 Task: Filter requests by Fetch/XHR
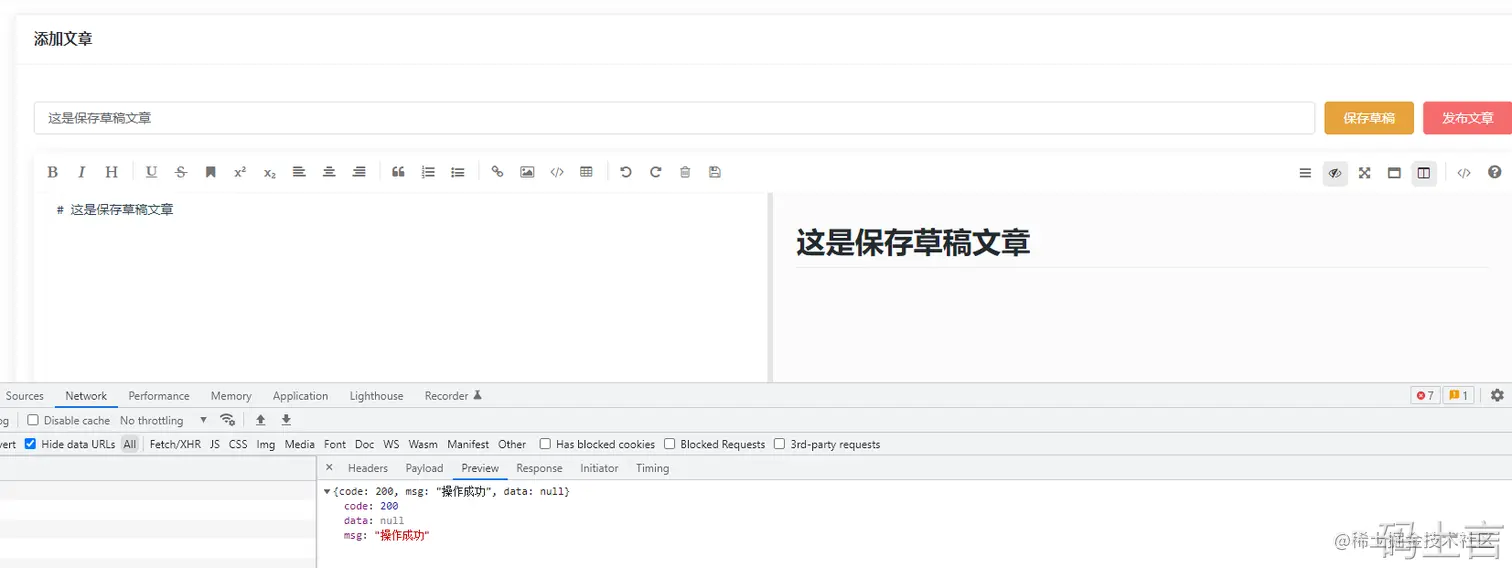pyautogui.click(x=175, y=444)
